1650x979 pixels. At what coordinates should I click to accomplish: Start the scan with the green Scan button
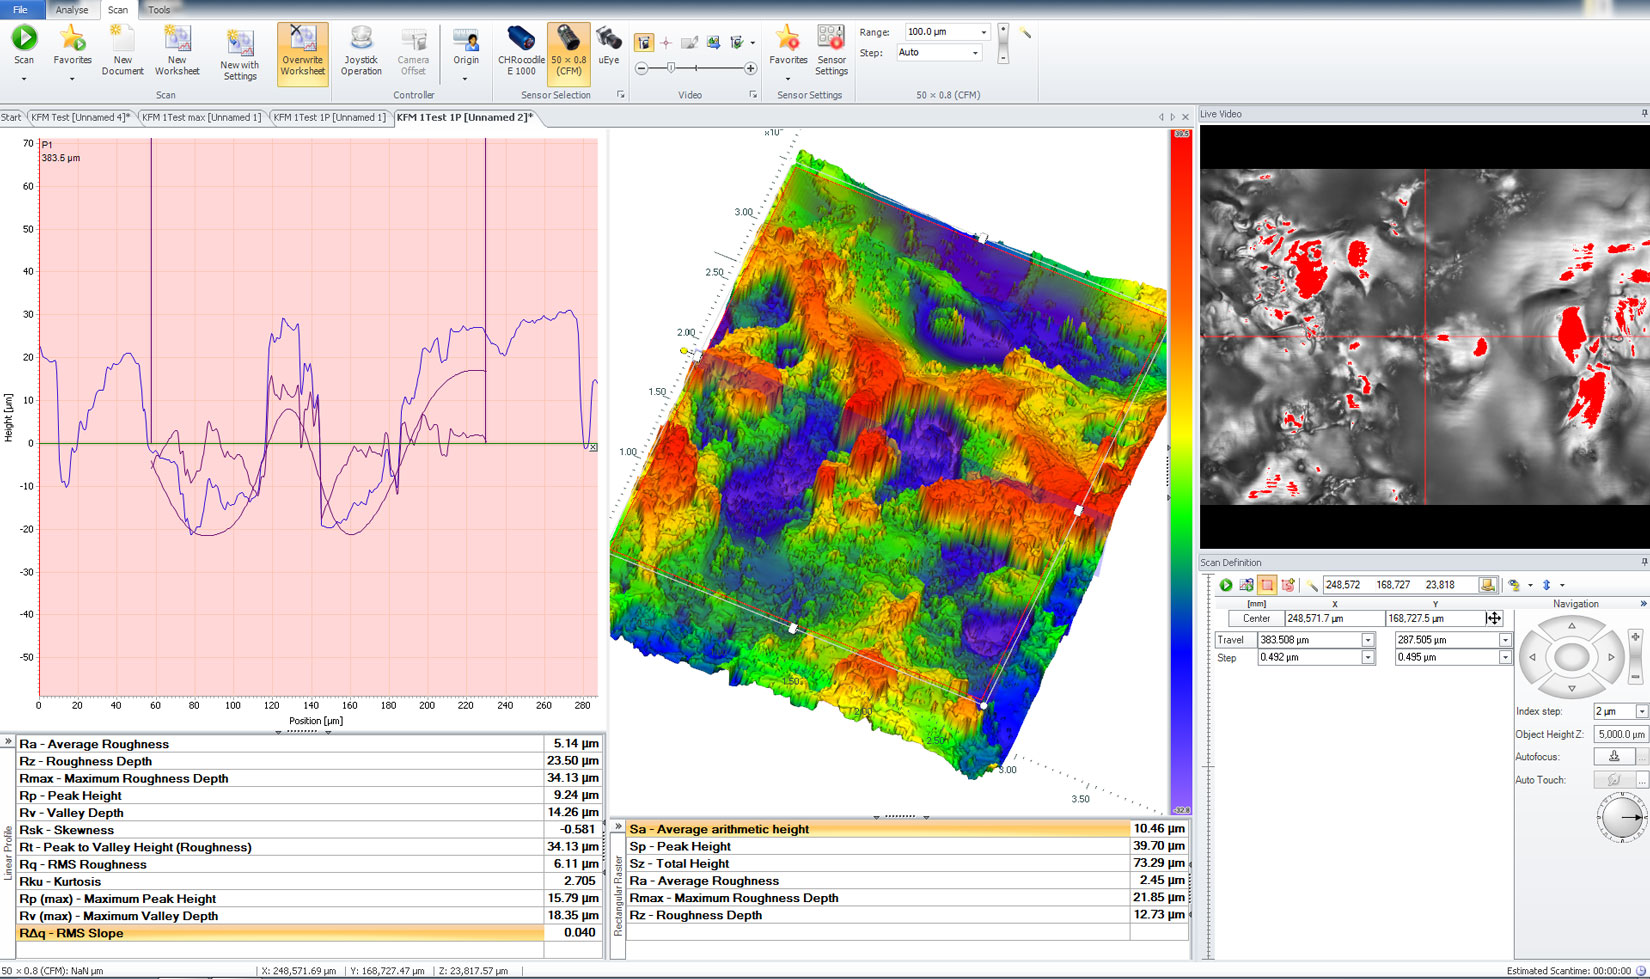(x=24, y=40)
